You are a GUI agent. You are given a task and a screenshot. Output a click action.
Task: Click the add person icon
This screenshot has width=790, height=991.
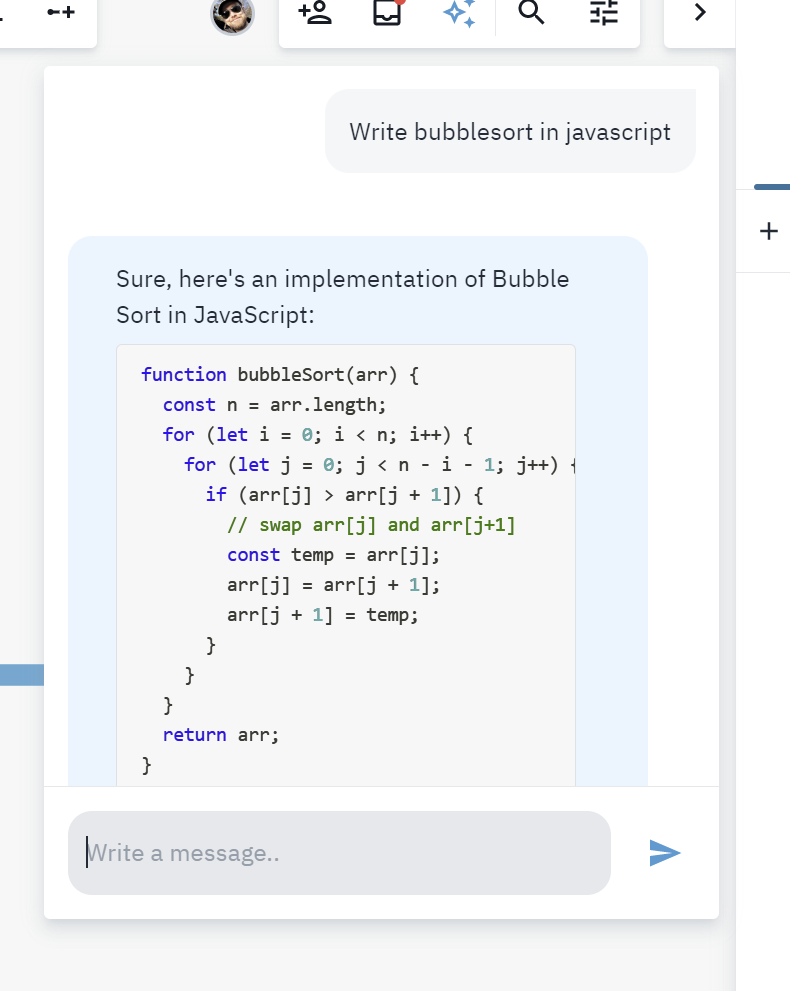[315, 12]
